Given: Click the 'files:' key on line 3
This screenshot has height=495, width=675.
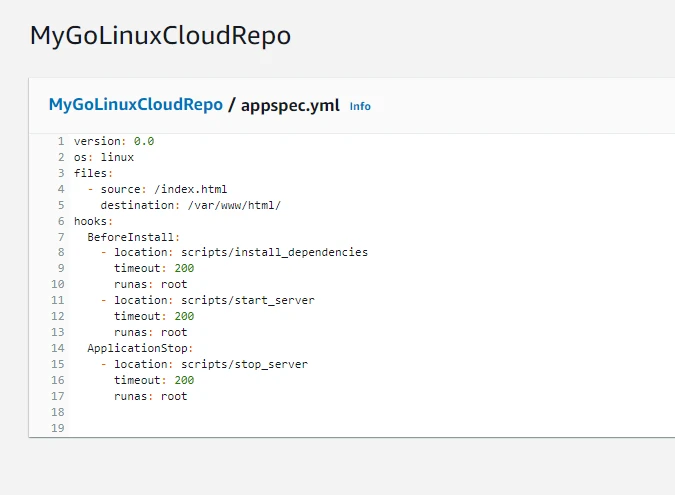Looking at the screenshot, I should pyautogui.click(x=93, y=173).
